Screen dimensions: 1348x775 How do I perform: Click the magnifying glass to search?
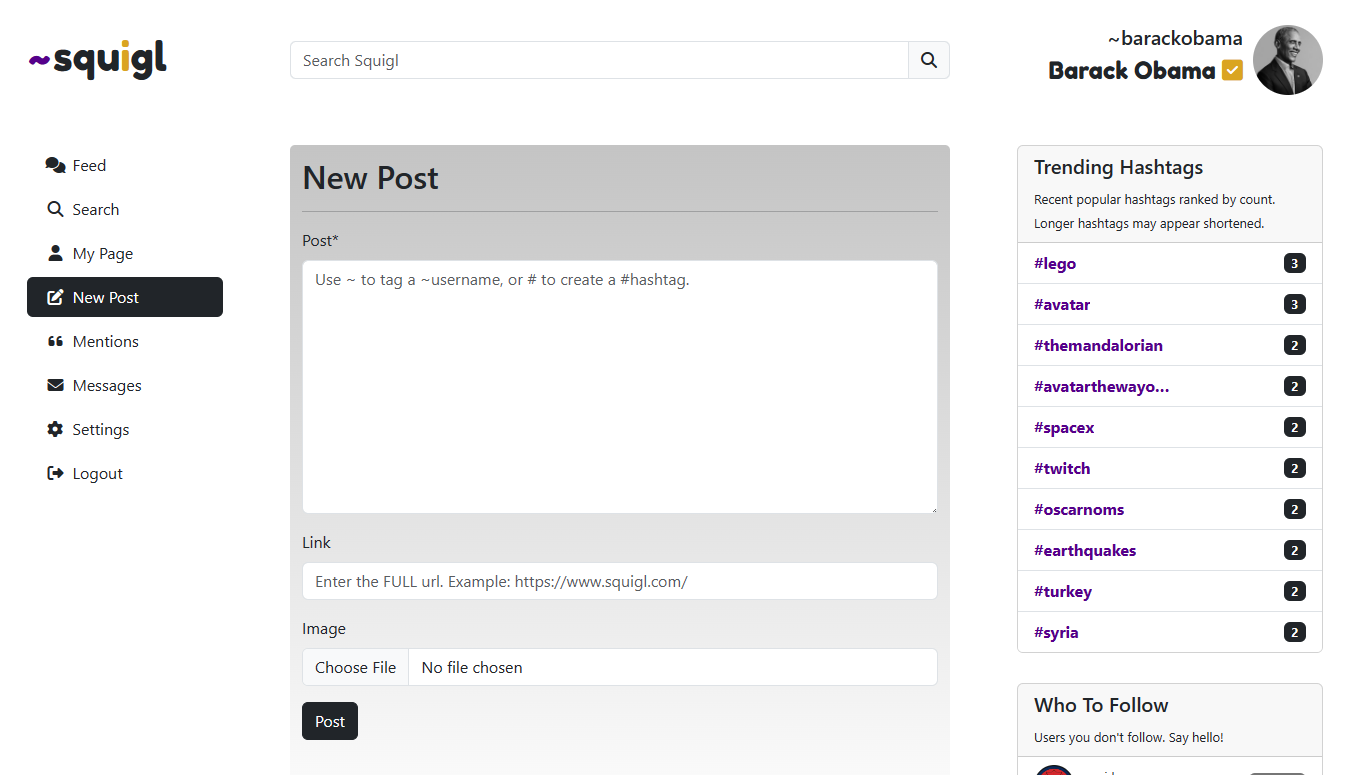click(928, 60)
